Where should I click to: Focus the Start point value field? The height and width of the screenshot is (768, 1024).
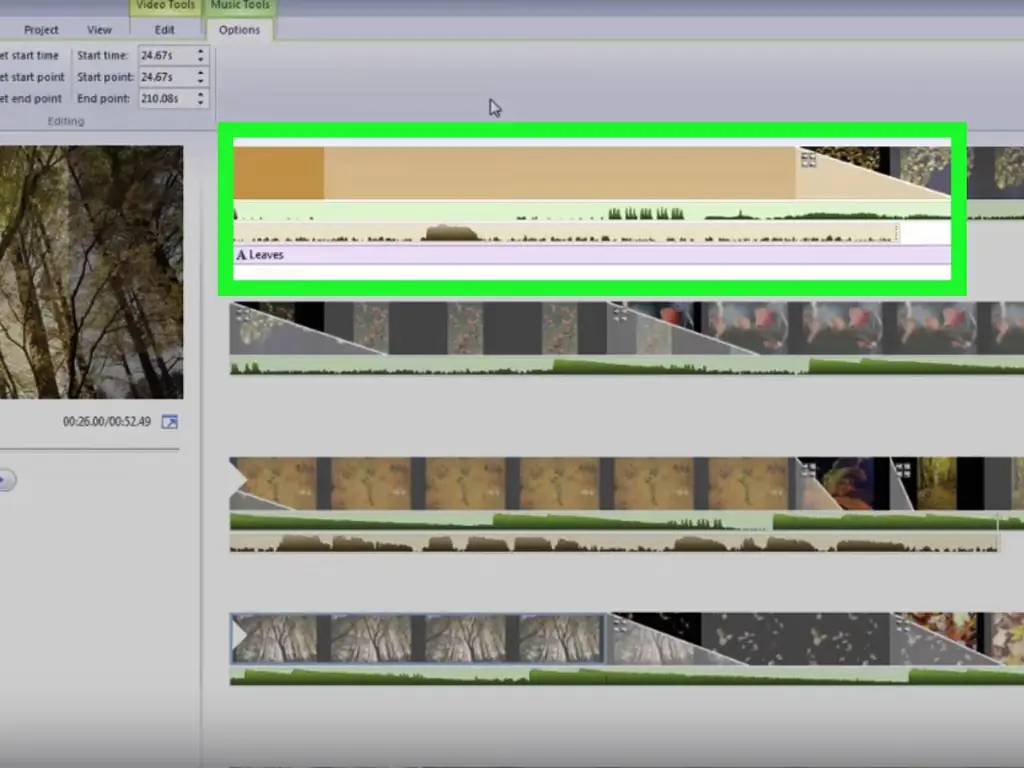coord(166,77)
